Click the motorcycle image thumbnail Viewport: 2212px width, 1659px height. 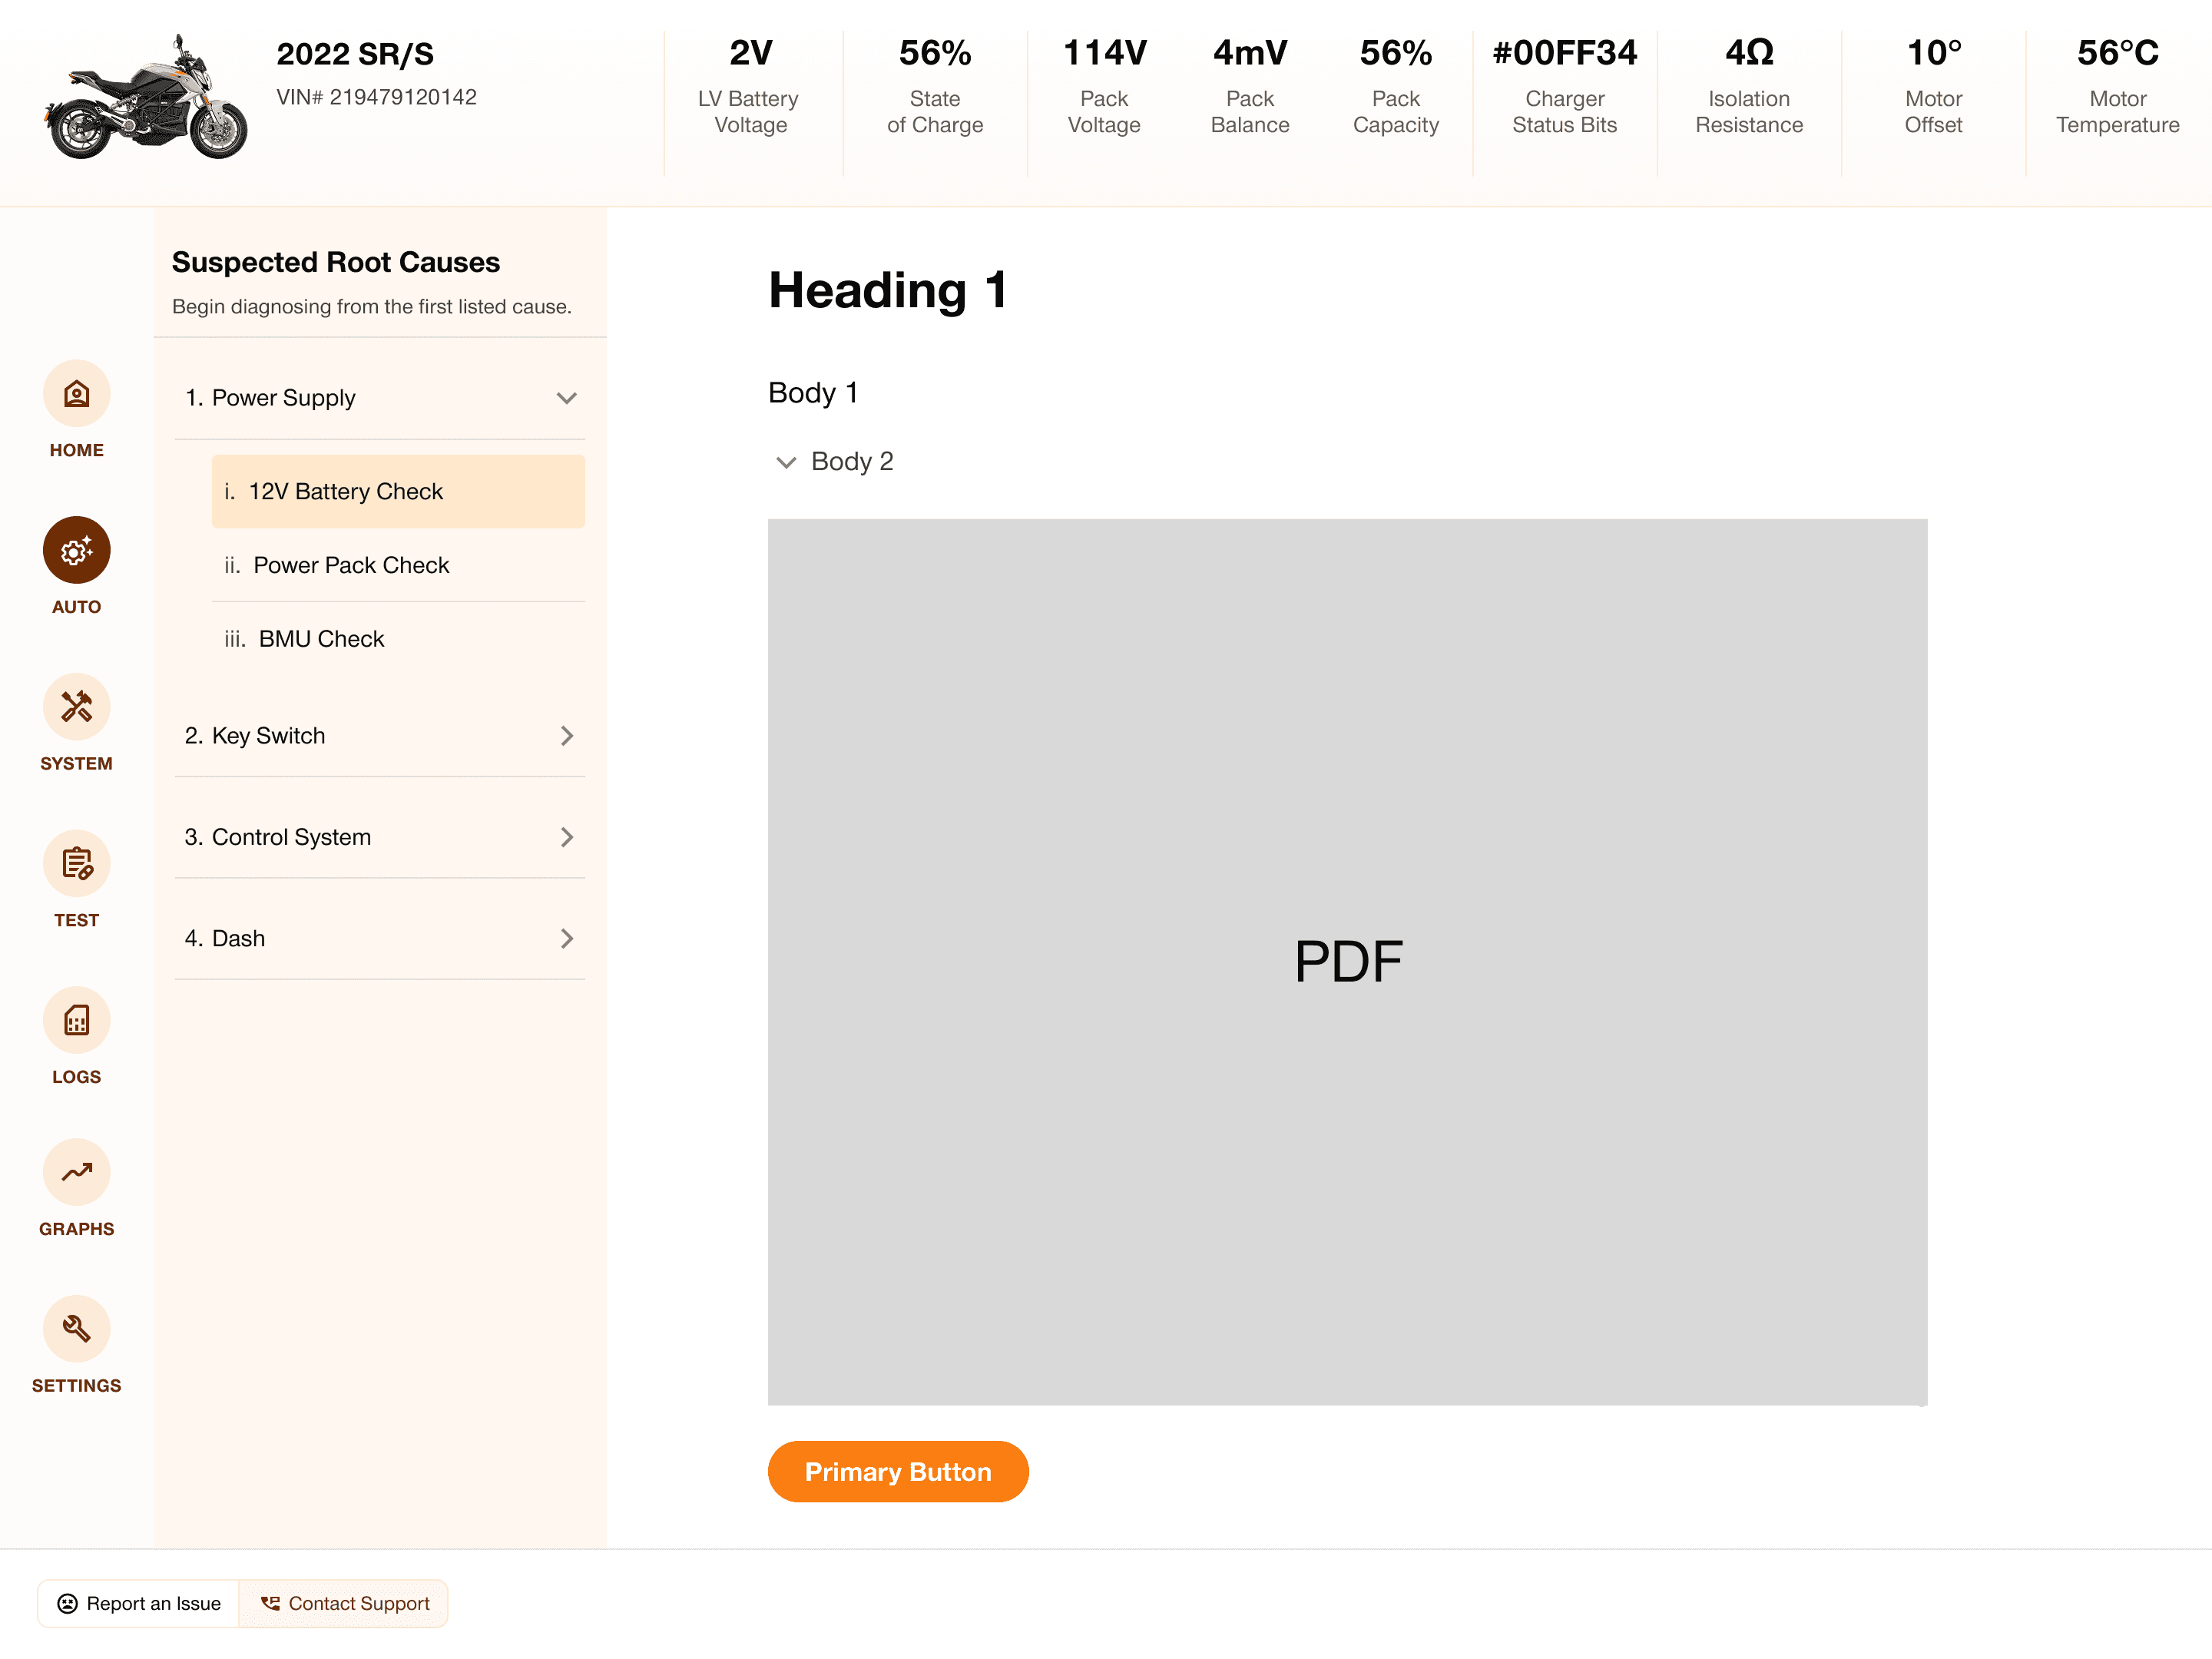pyautogui.click(x=145, y=98)
